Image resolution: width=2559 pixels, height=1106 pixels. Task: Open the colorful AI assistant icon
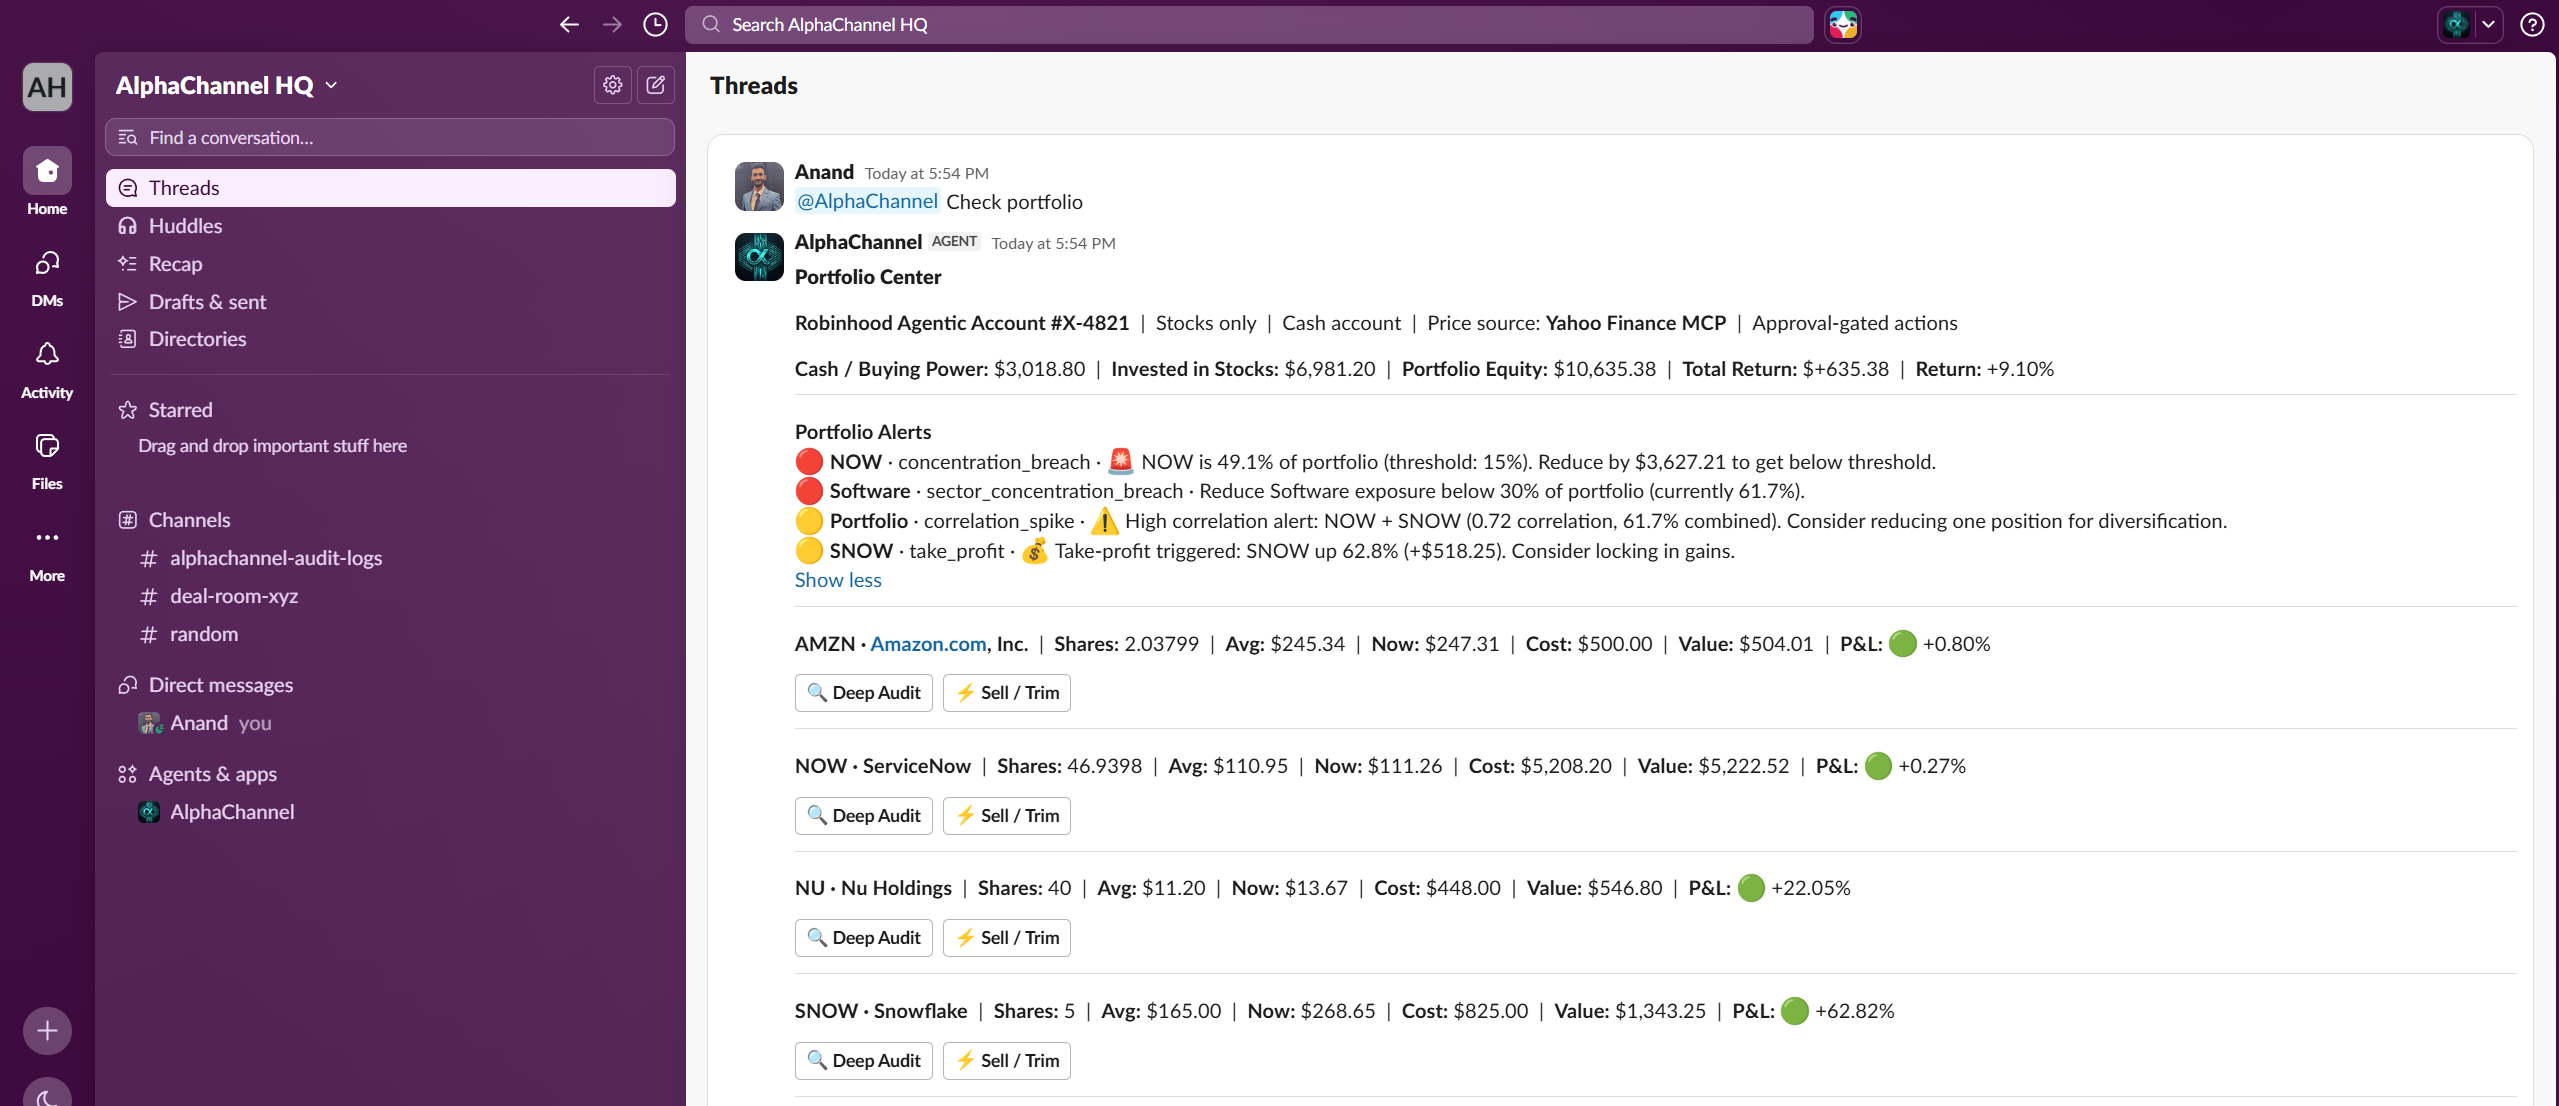(1843, 24)
